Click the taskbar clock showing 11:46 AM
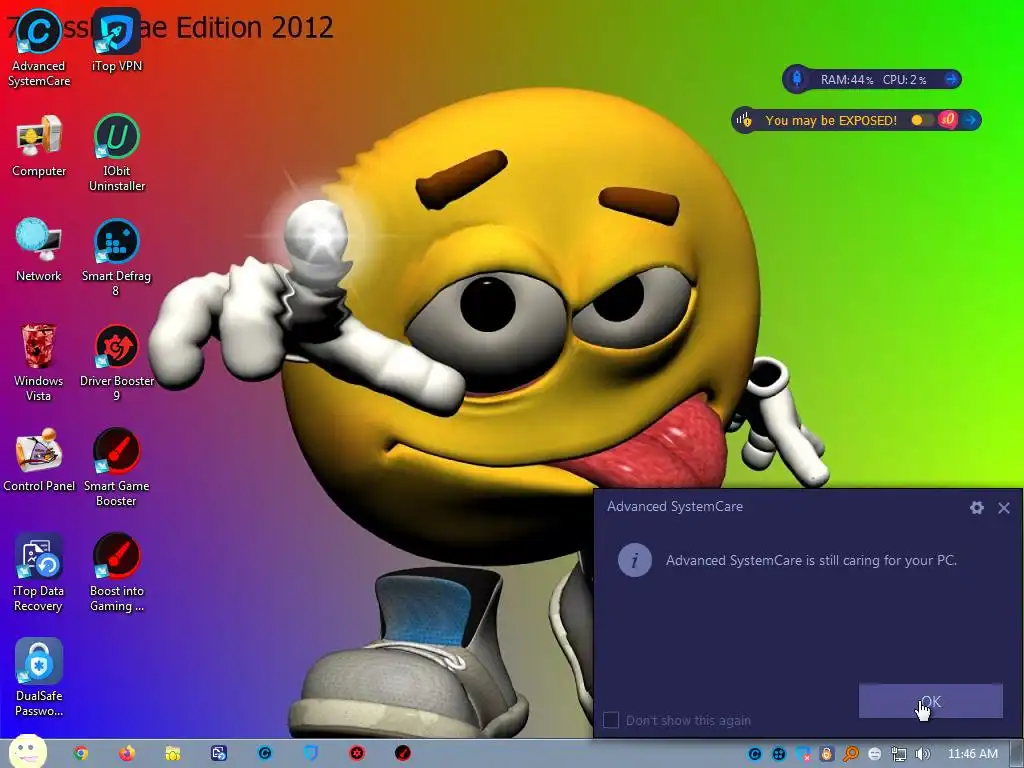1024x768 pixels. pos(972,754)
